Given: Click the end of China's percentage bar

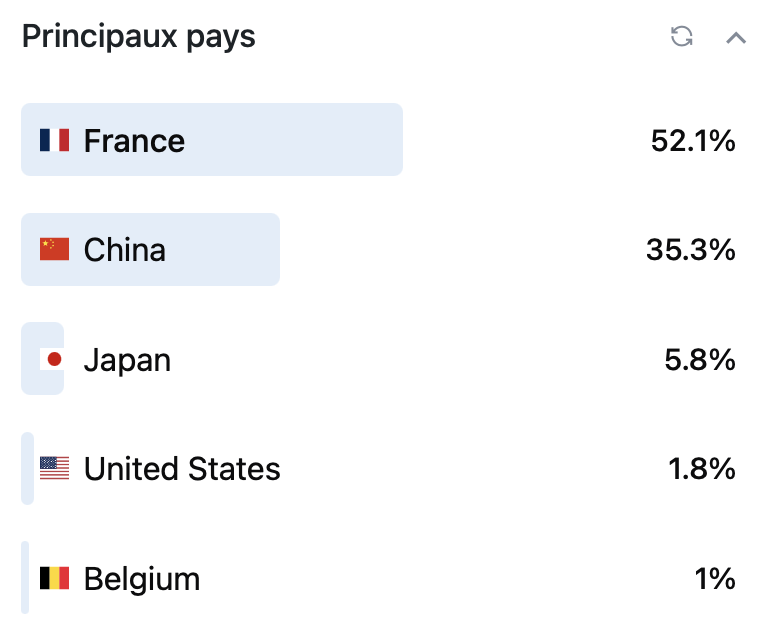Looking at the screenshot, I should pos(273,249).
